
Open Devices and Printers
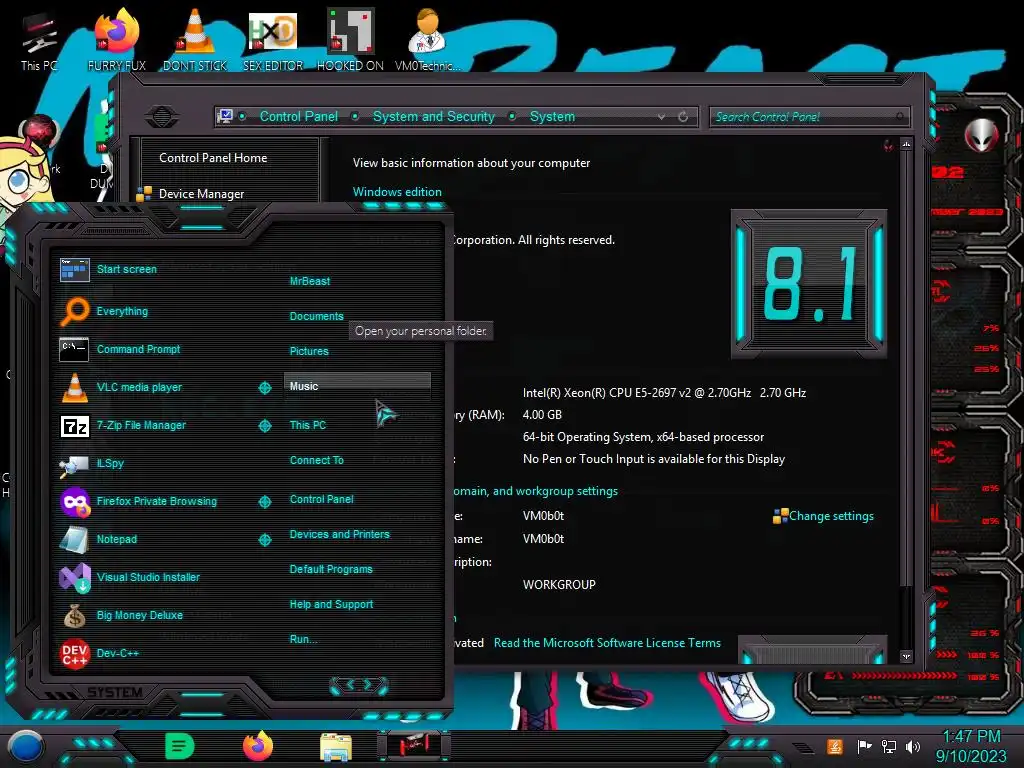tap(340, 534)
